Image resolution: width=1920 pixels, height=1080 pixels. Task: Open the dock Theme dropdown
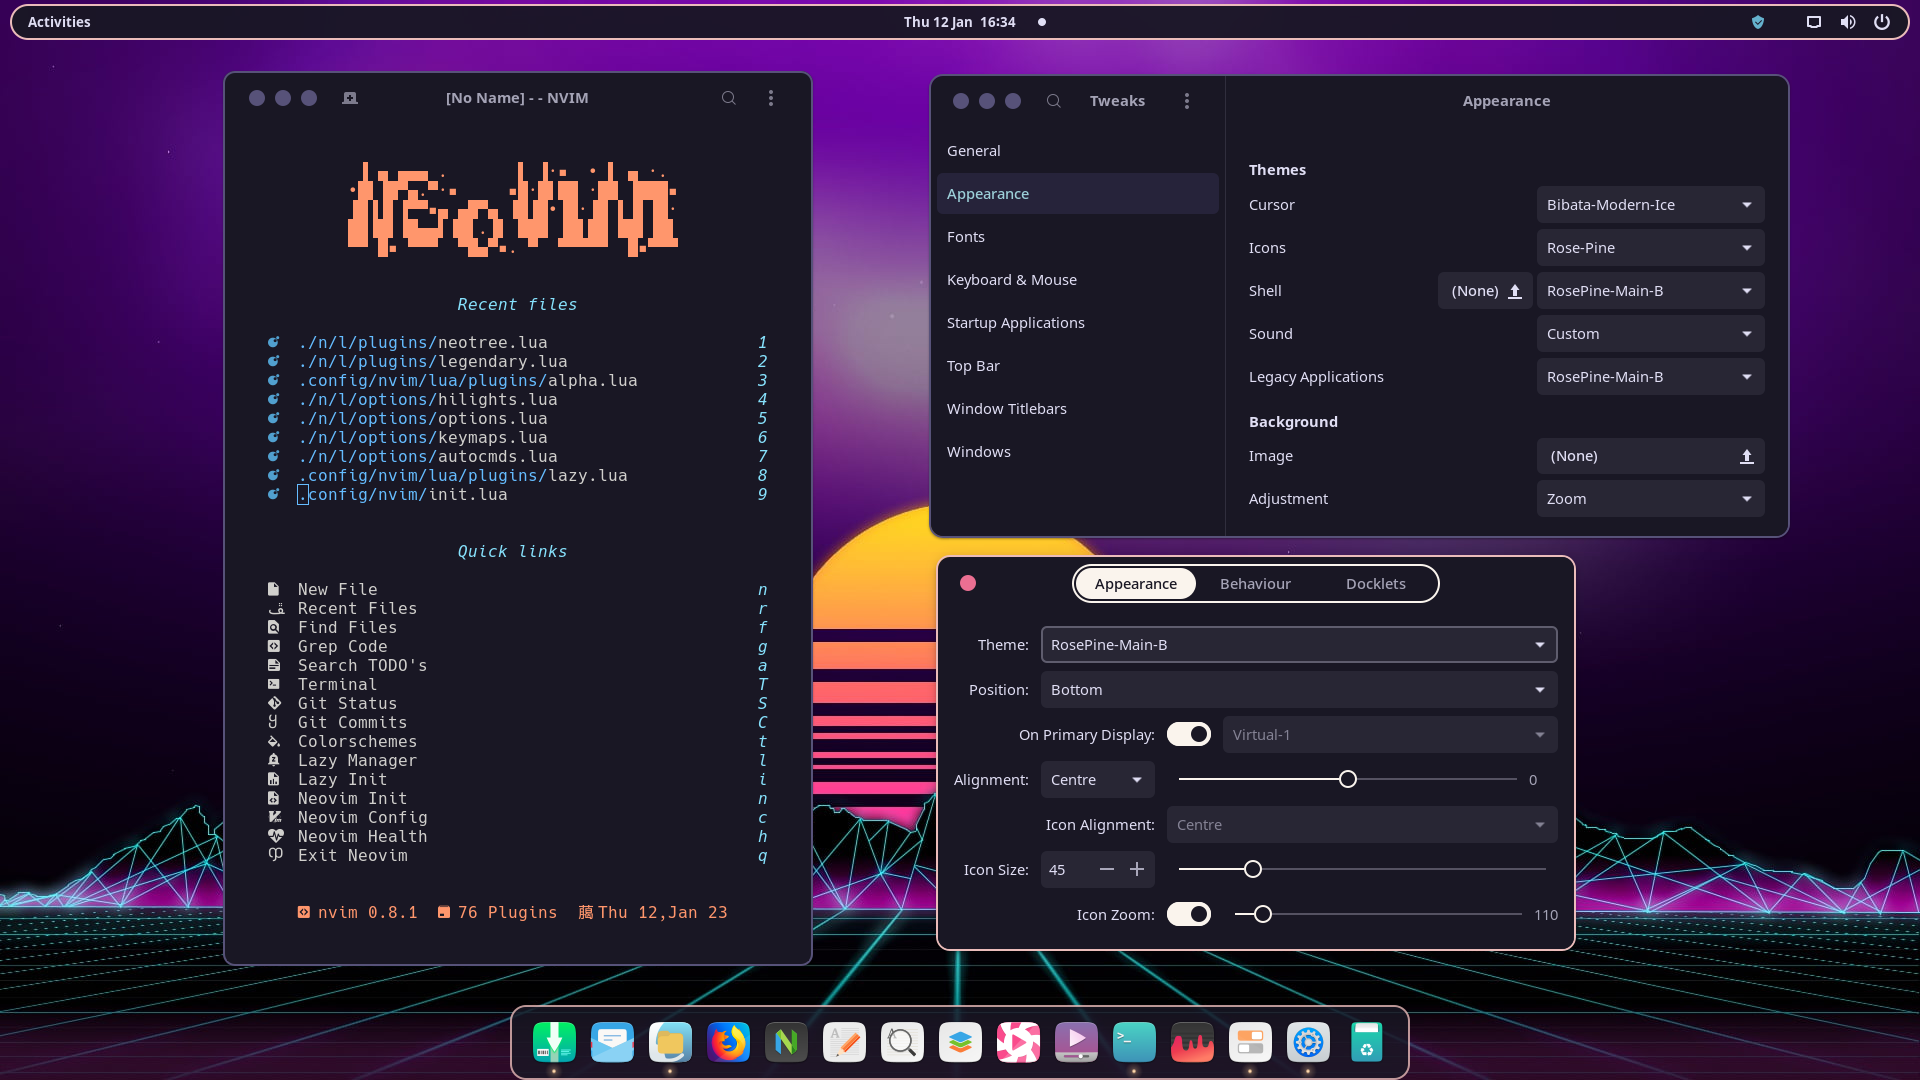point(1299,645)
